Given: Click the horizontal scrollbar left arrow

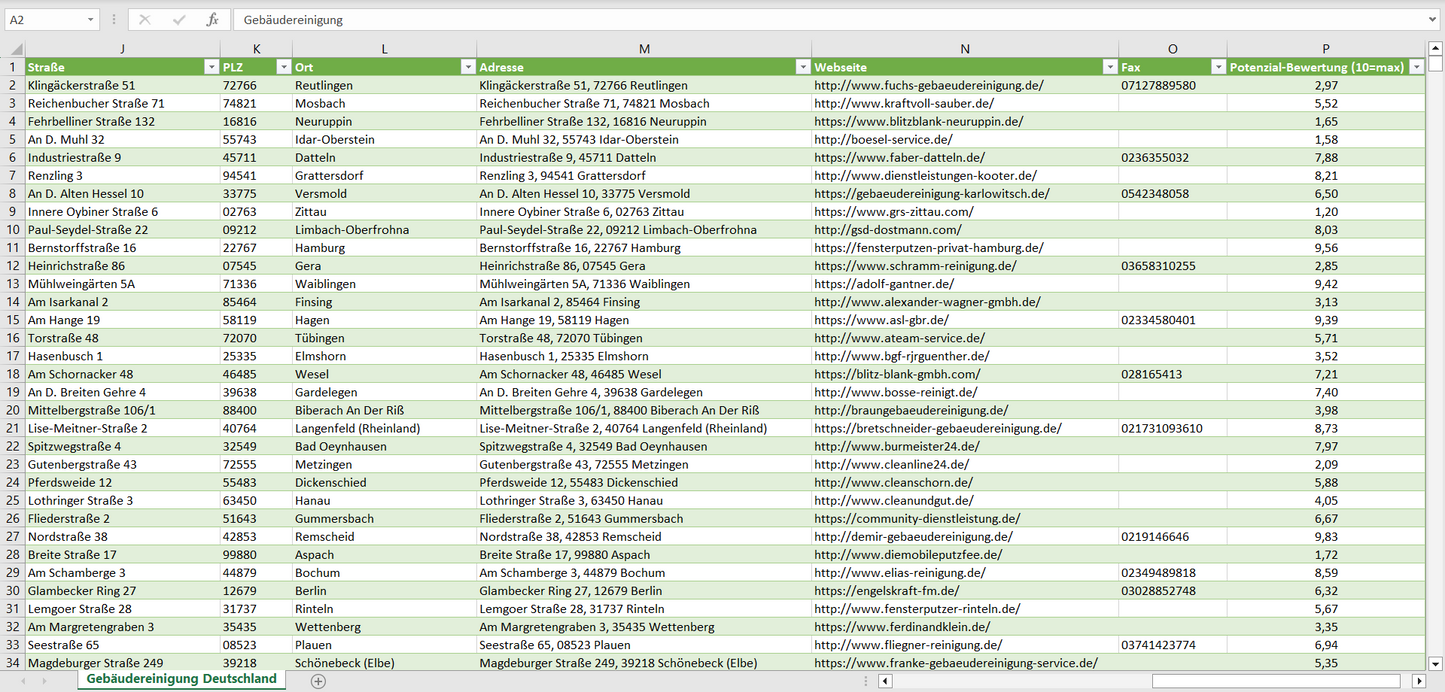Looking at the screenshot, I should point(884,681).
